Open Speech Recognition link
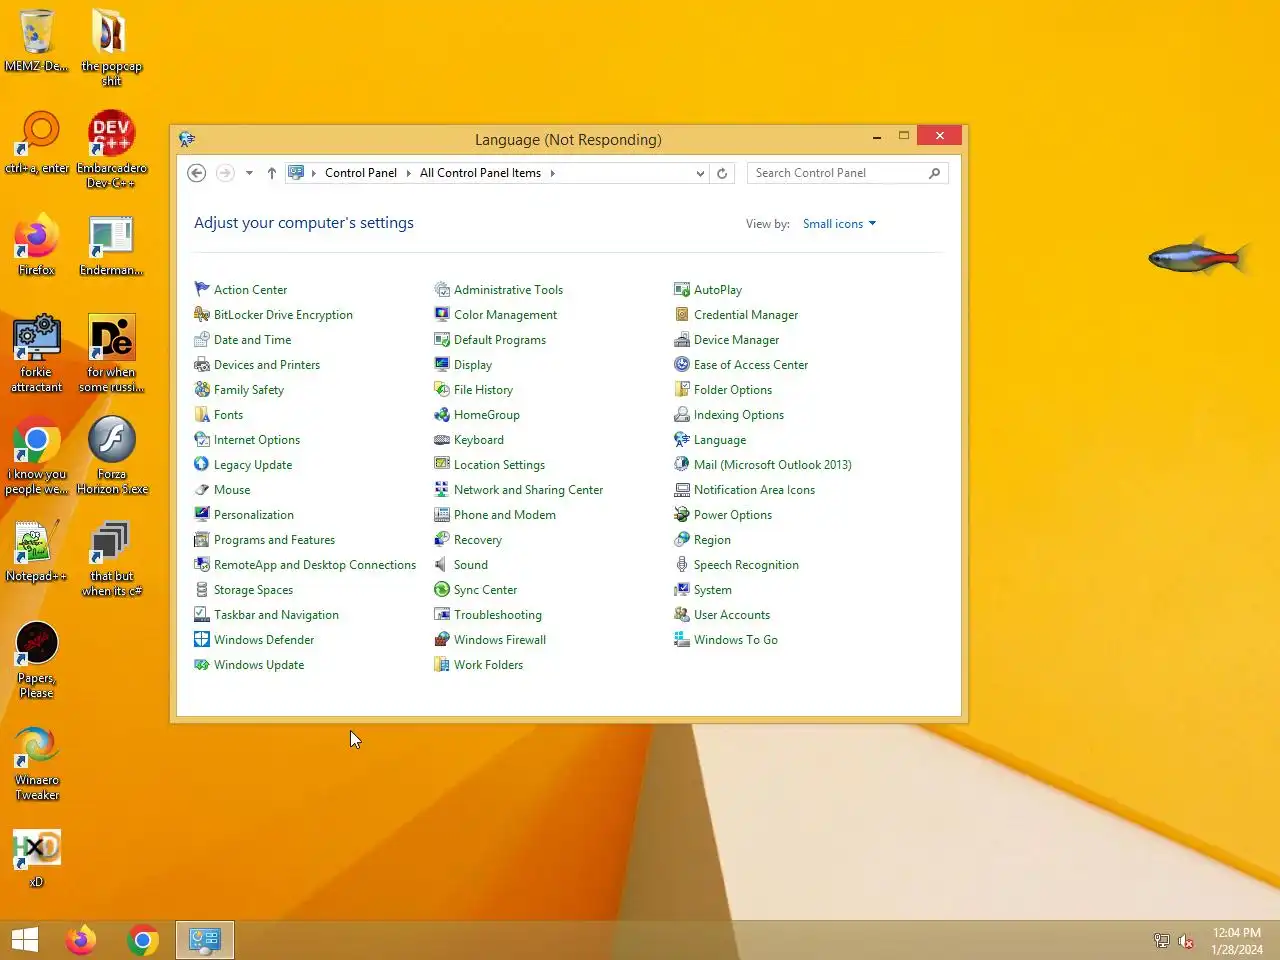1280x960 pixels. point(746,564)
